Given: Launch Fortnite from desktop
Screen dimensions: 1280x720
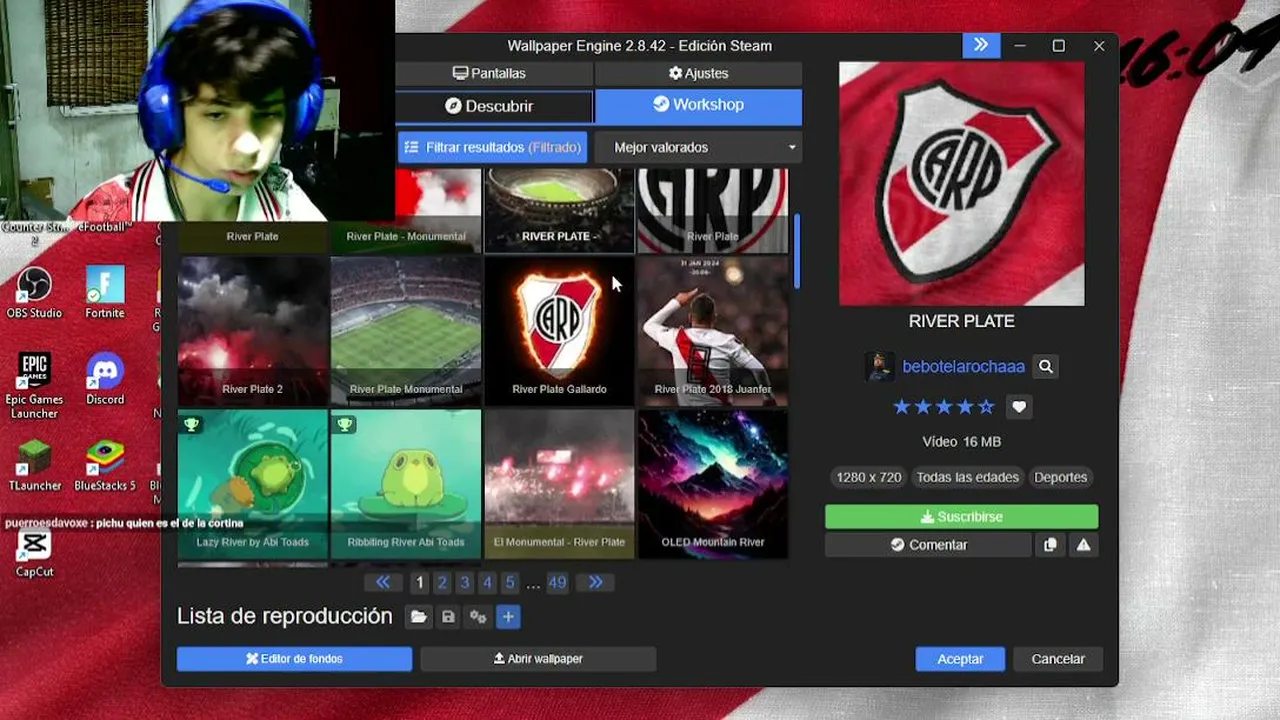Looking at the screenshot, I should 105,293.
